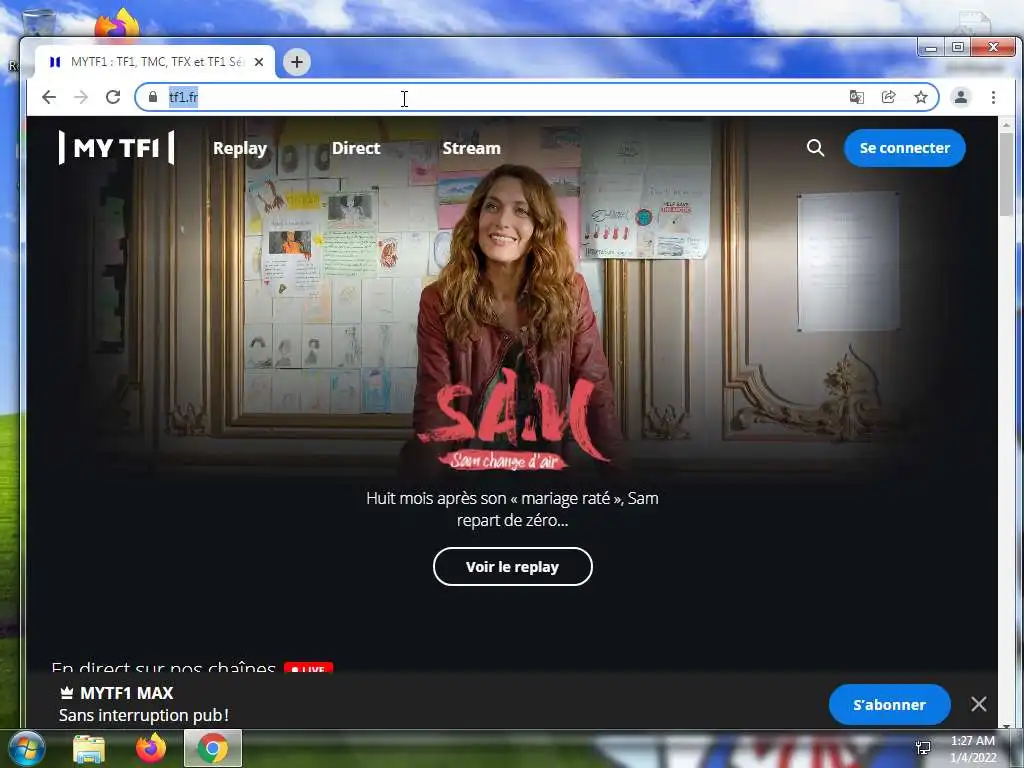The width and height of the screenshot is (1024, 768).
Task: Open Firefox from the taskbar
Action: pos(151,748)
